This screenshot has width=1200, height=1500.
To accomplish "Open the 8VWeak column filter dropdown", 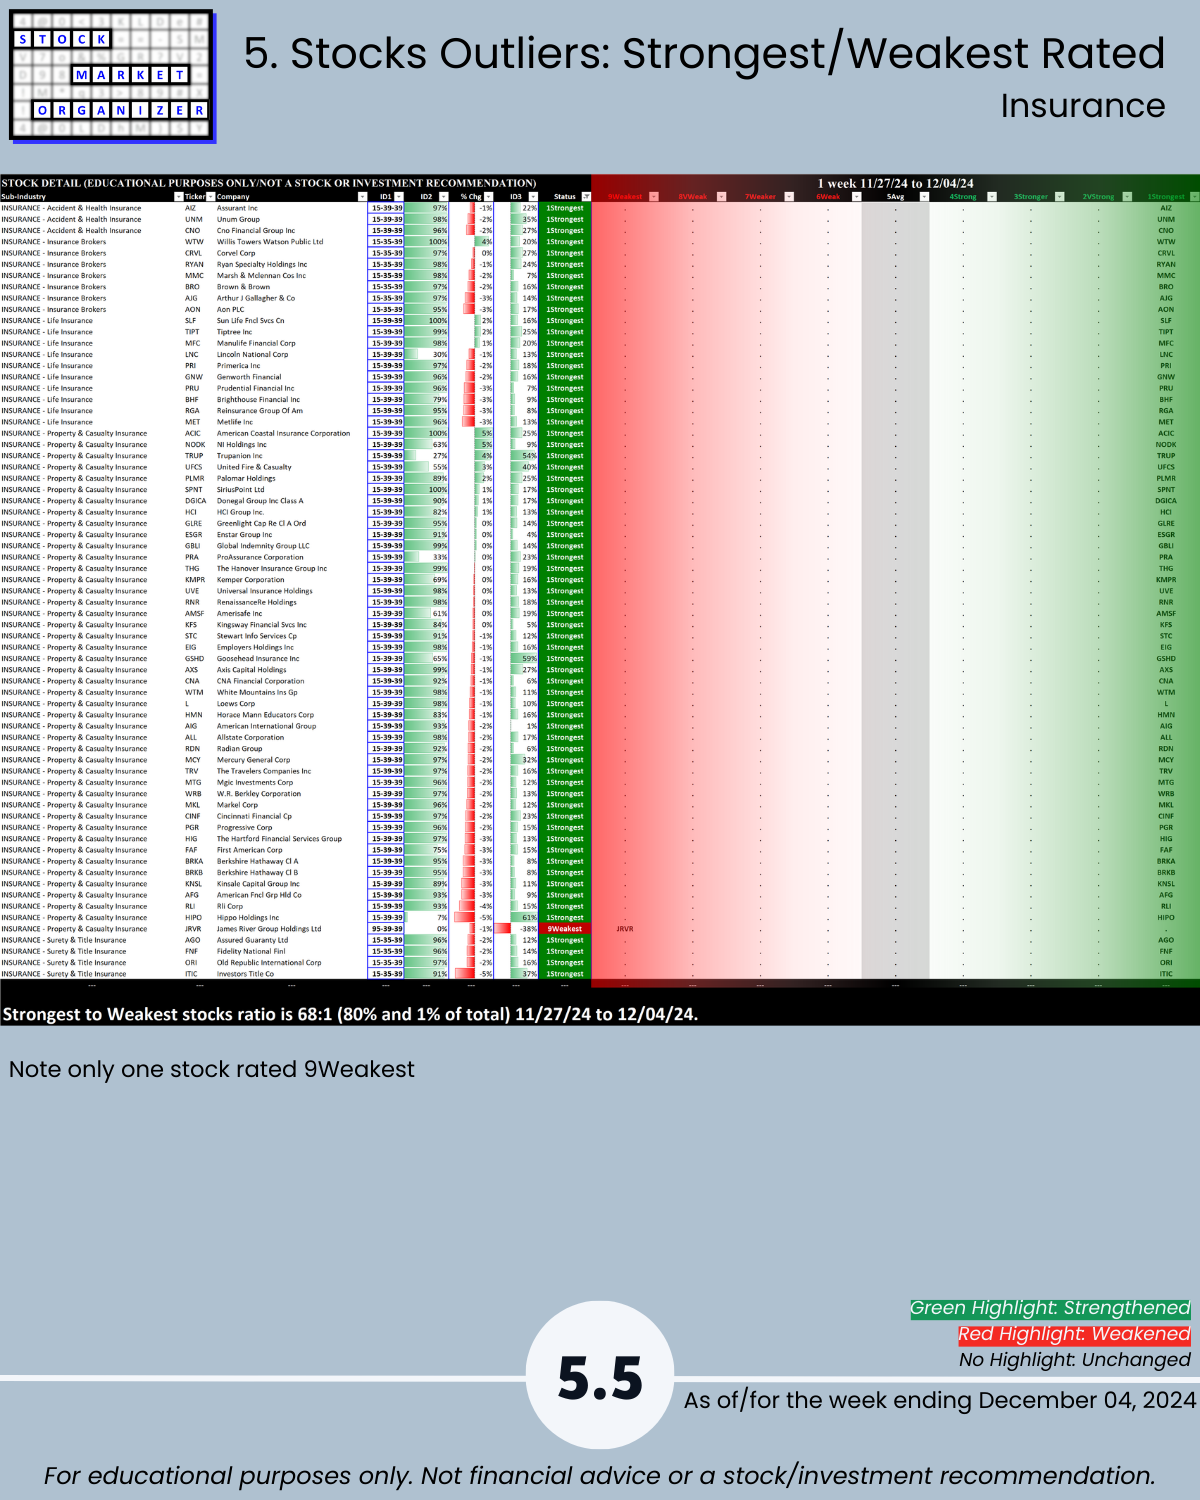I will pos(721,197).
